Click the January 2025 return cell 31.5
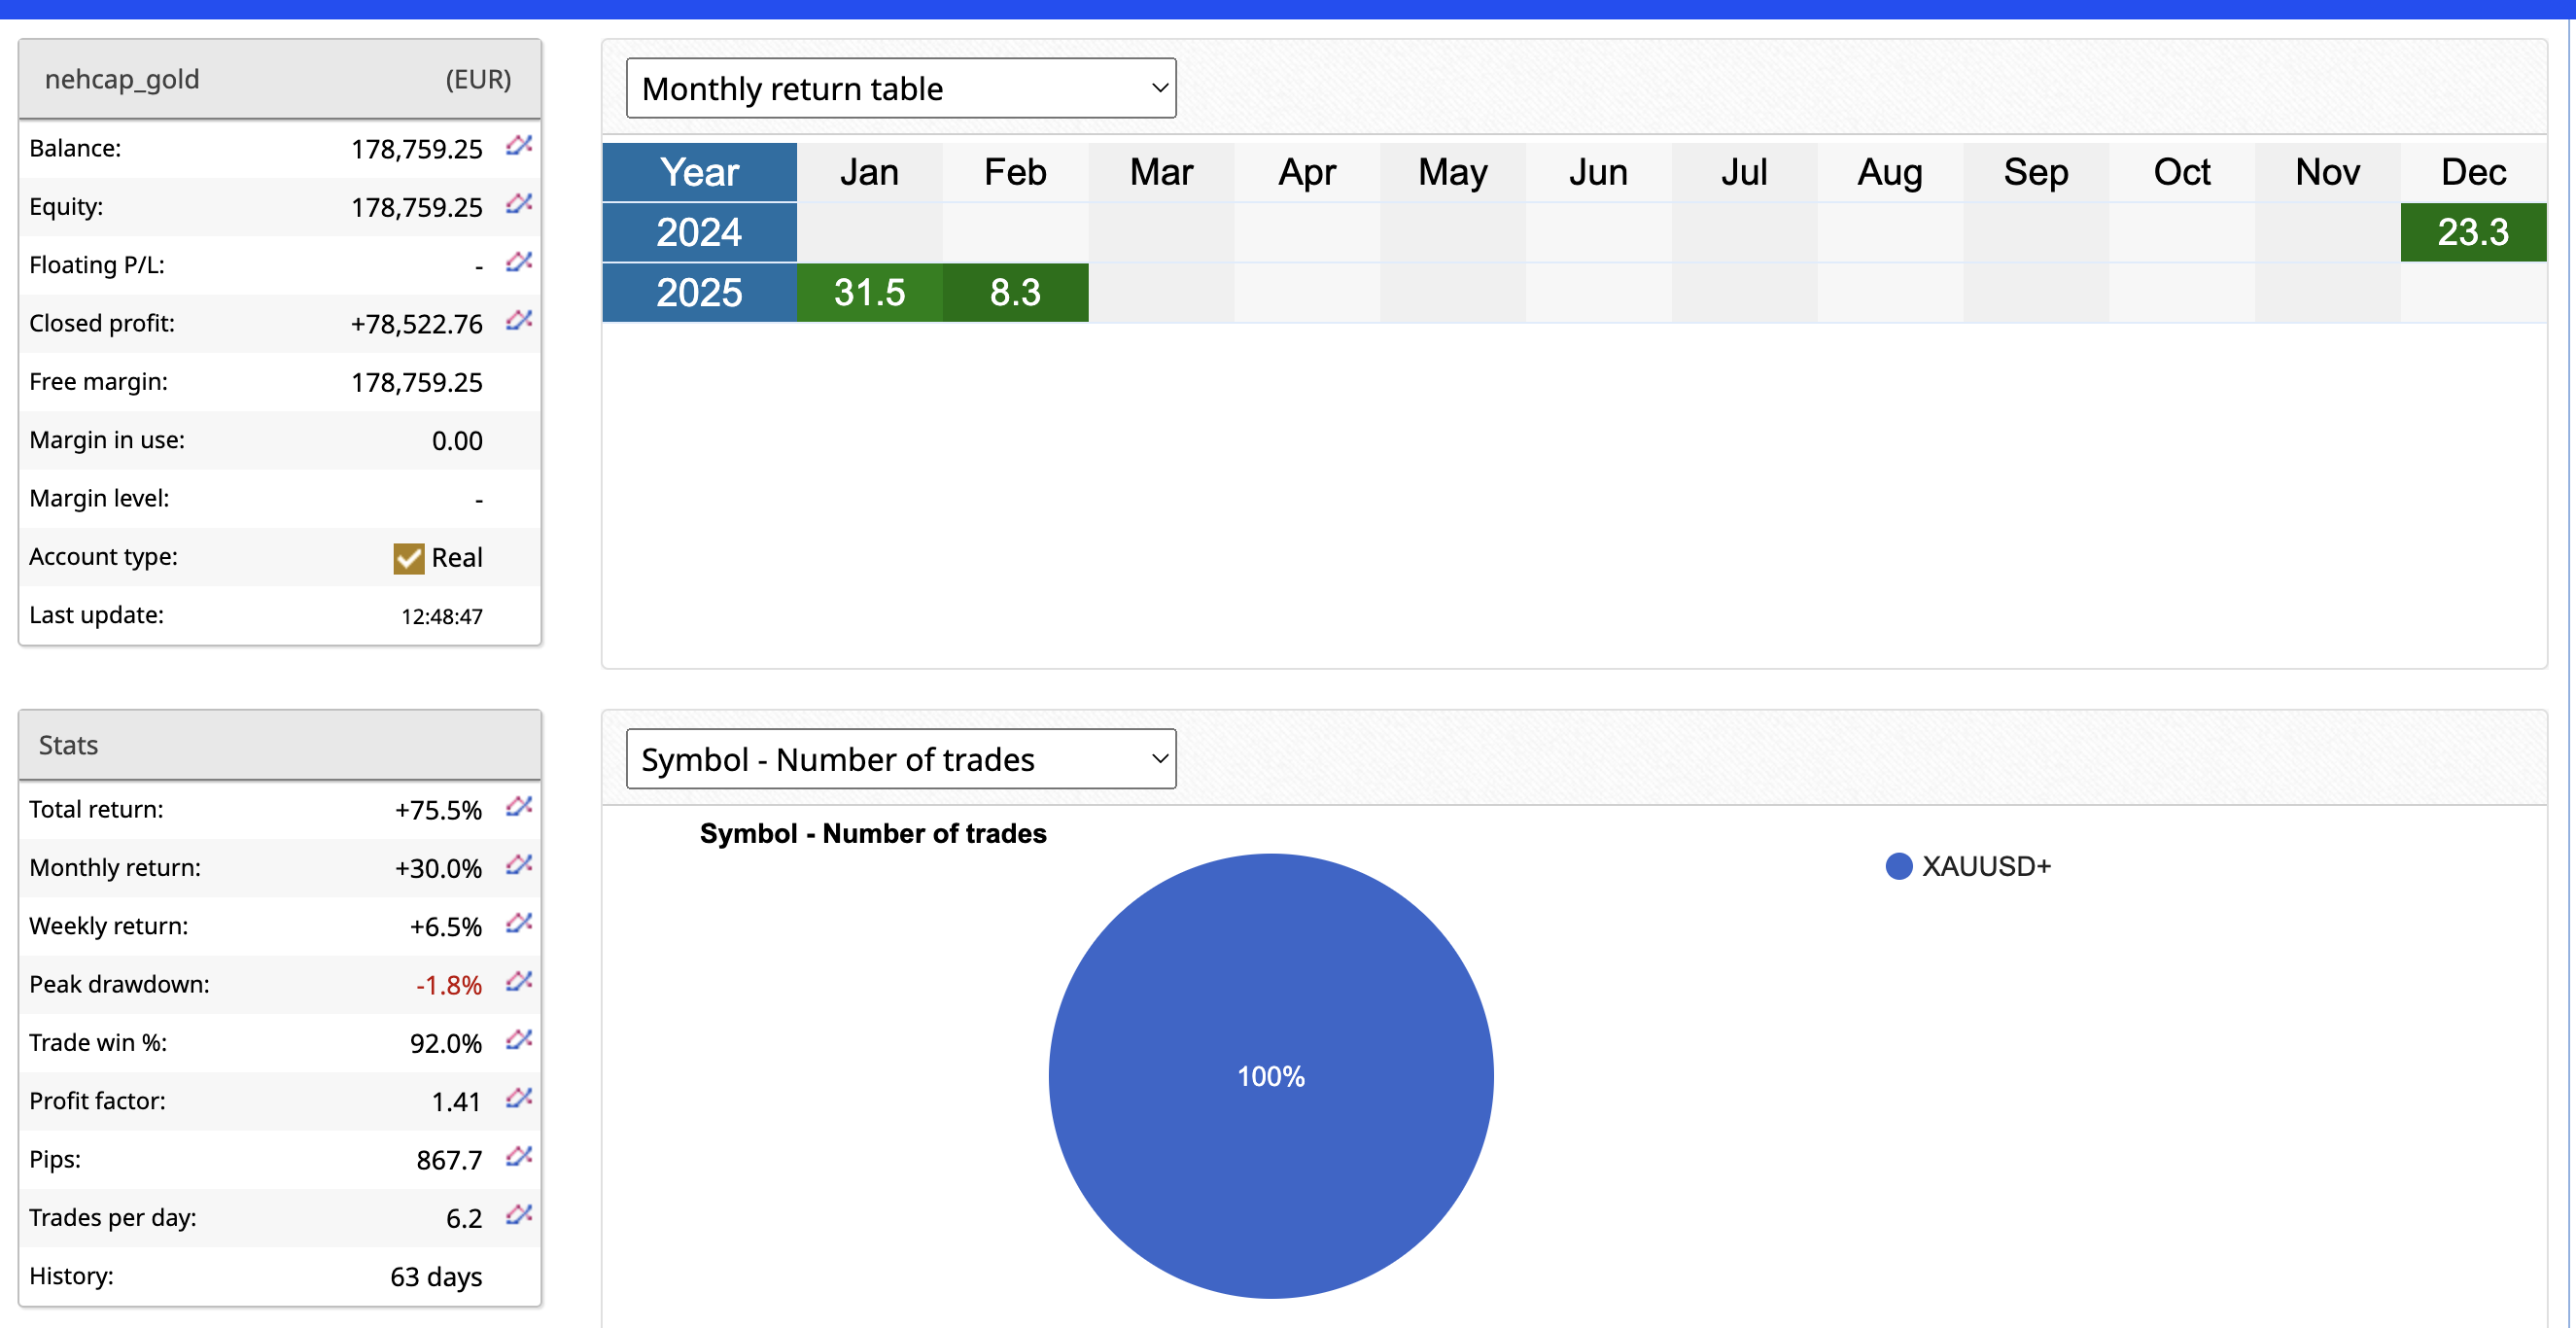The height and width of the screenshot is (1328, 2576). pyautogui.click(x=869, y=293)
